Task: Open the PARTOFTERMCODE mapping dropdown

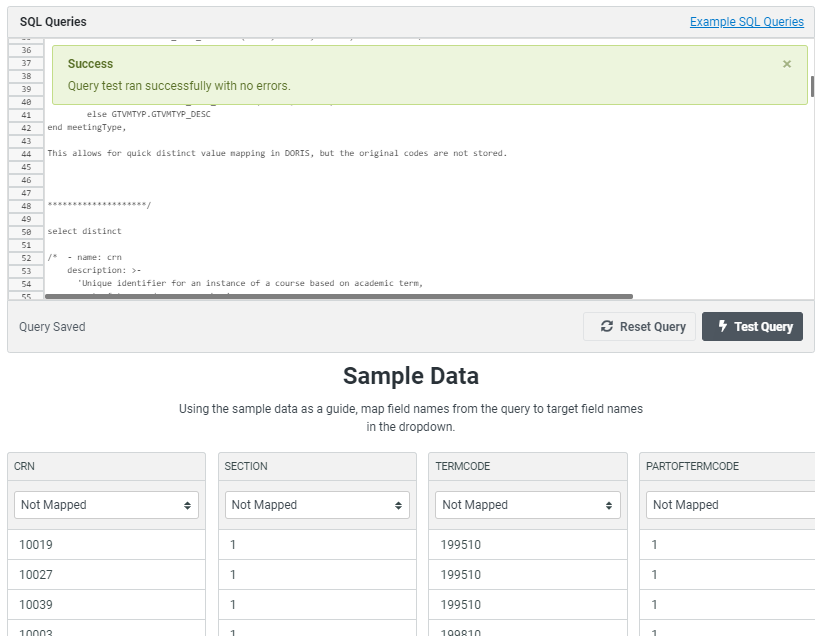Action: (731, 505)
